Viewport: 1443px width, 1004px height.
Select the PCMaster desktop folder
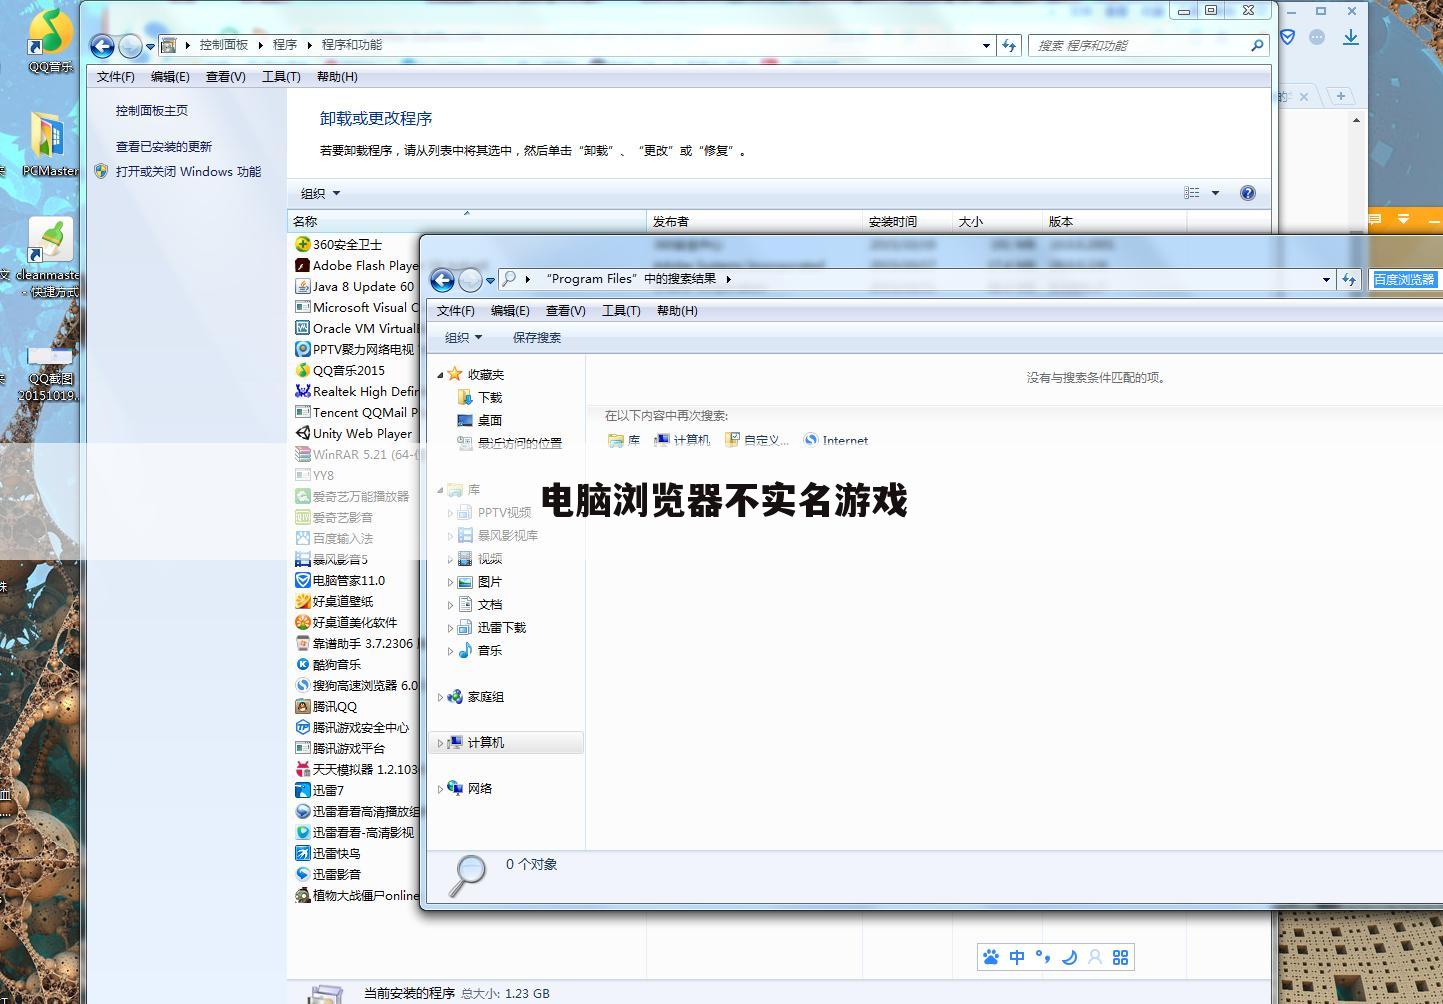[50, 143]
